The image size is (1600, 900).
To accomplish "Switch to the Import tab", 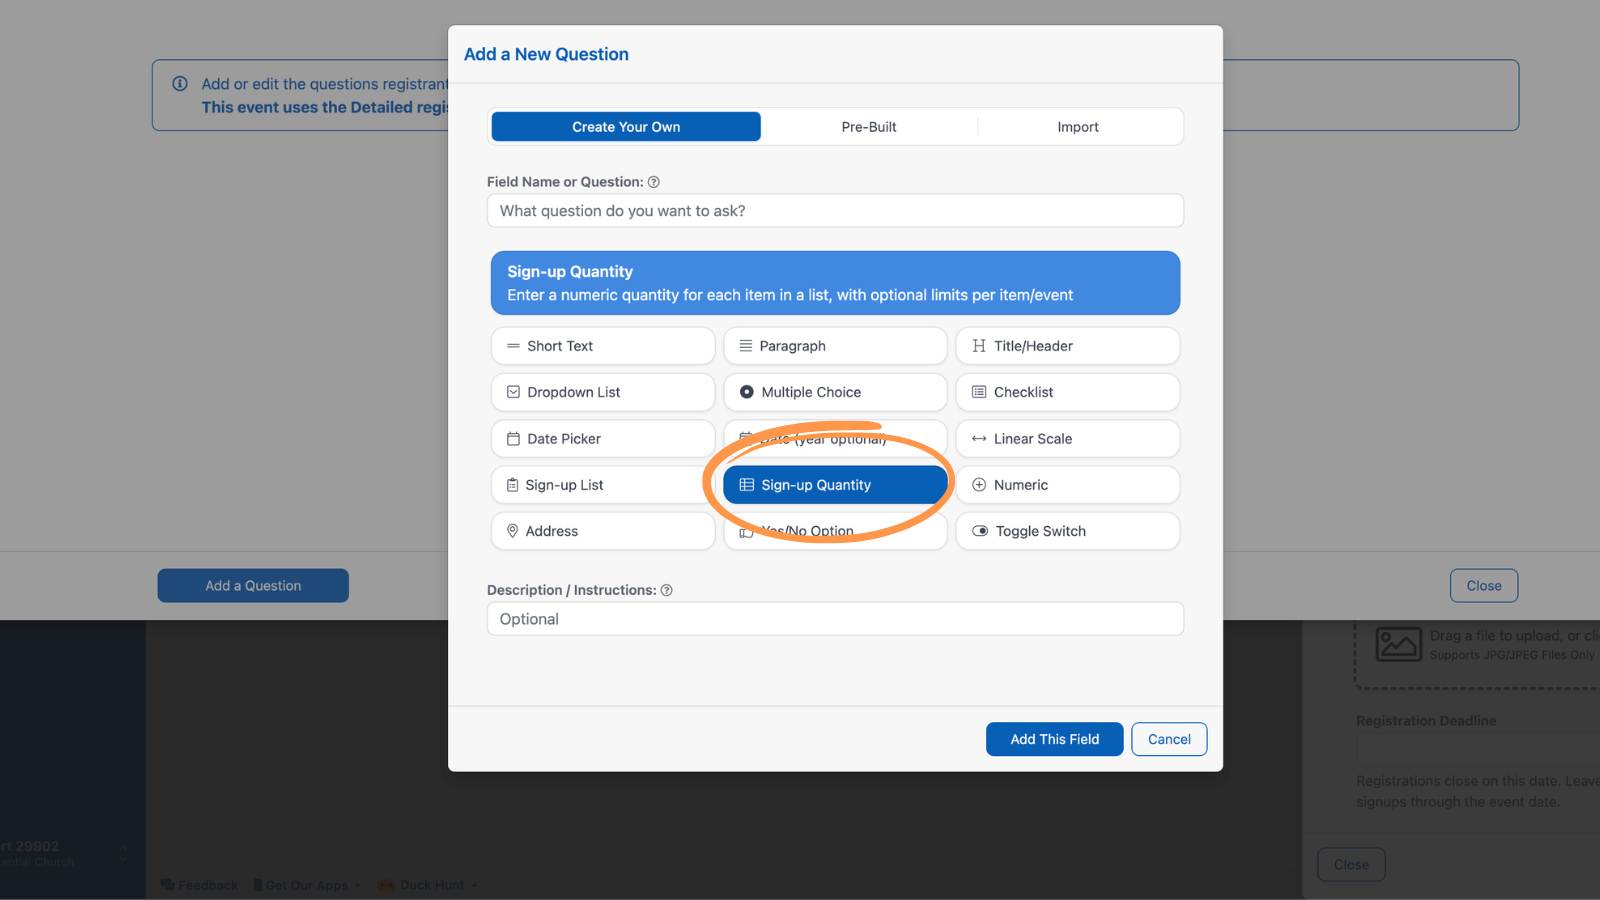I will coord(1078,127).
